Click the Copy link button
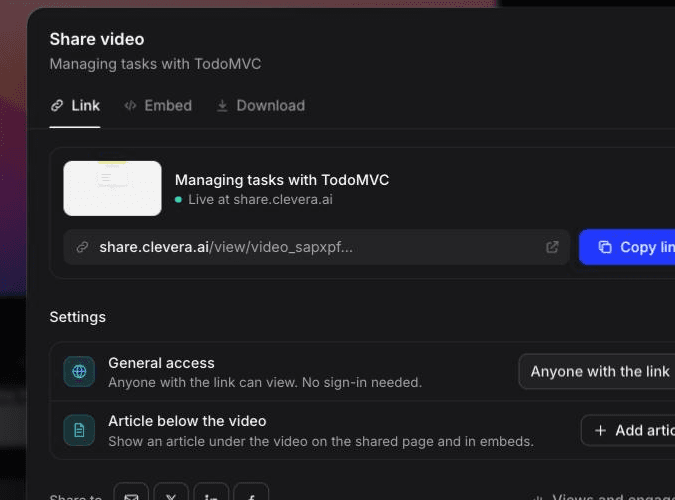675x500 pixels. point(627,247)
